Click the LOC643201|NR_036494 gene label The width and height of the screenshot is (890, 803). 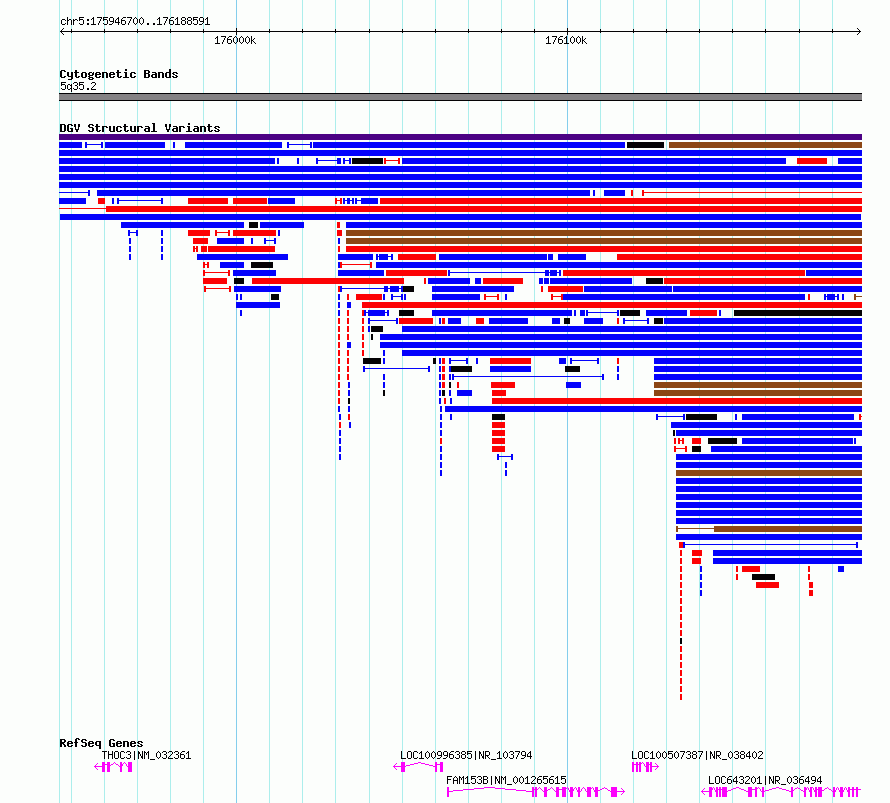(765, 780)
